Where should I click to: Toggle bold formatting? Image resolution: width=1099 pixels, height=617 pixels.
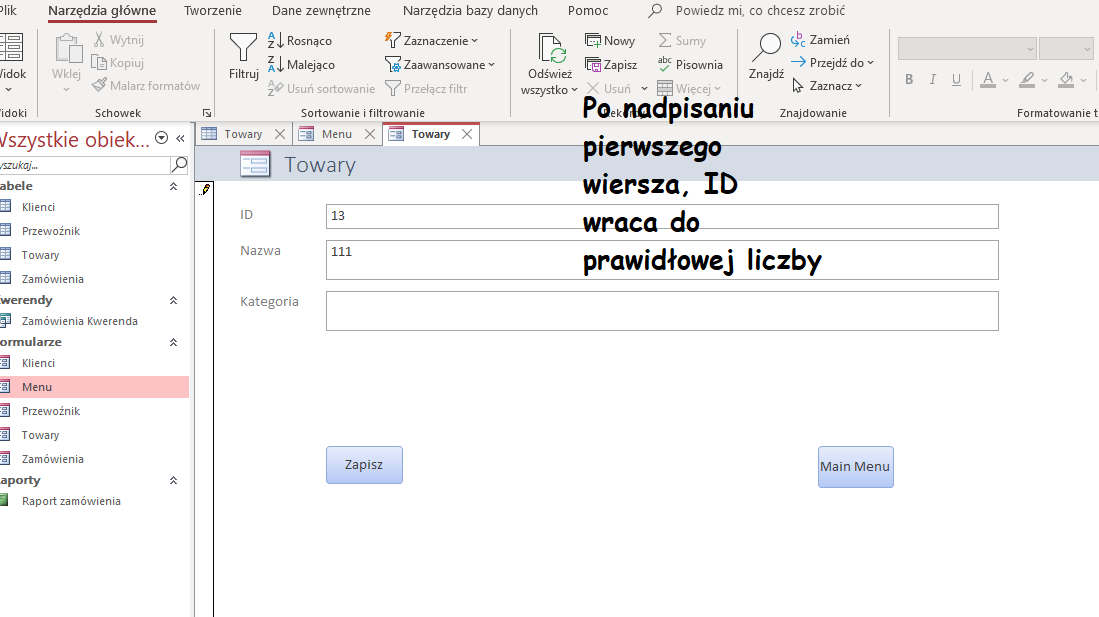(x=909, y=79)
